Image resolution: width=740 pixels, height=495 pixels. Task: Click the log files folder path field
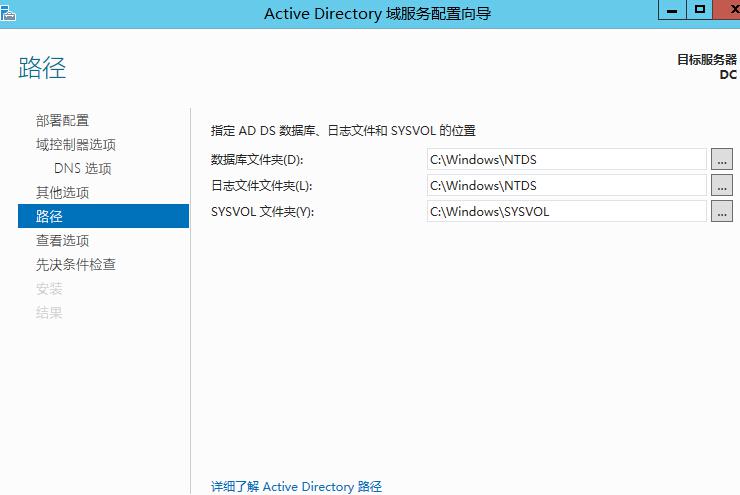(x=566, y=185)
